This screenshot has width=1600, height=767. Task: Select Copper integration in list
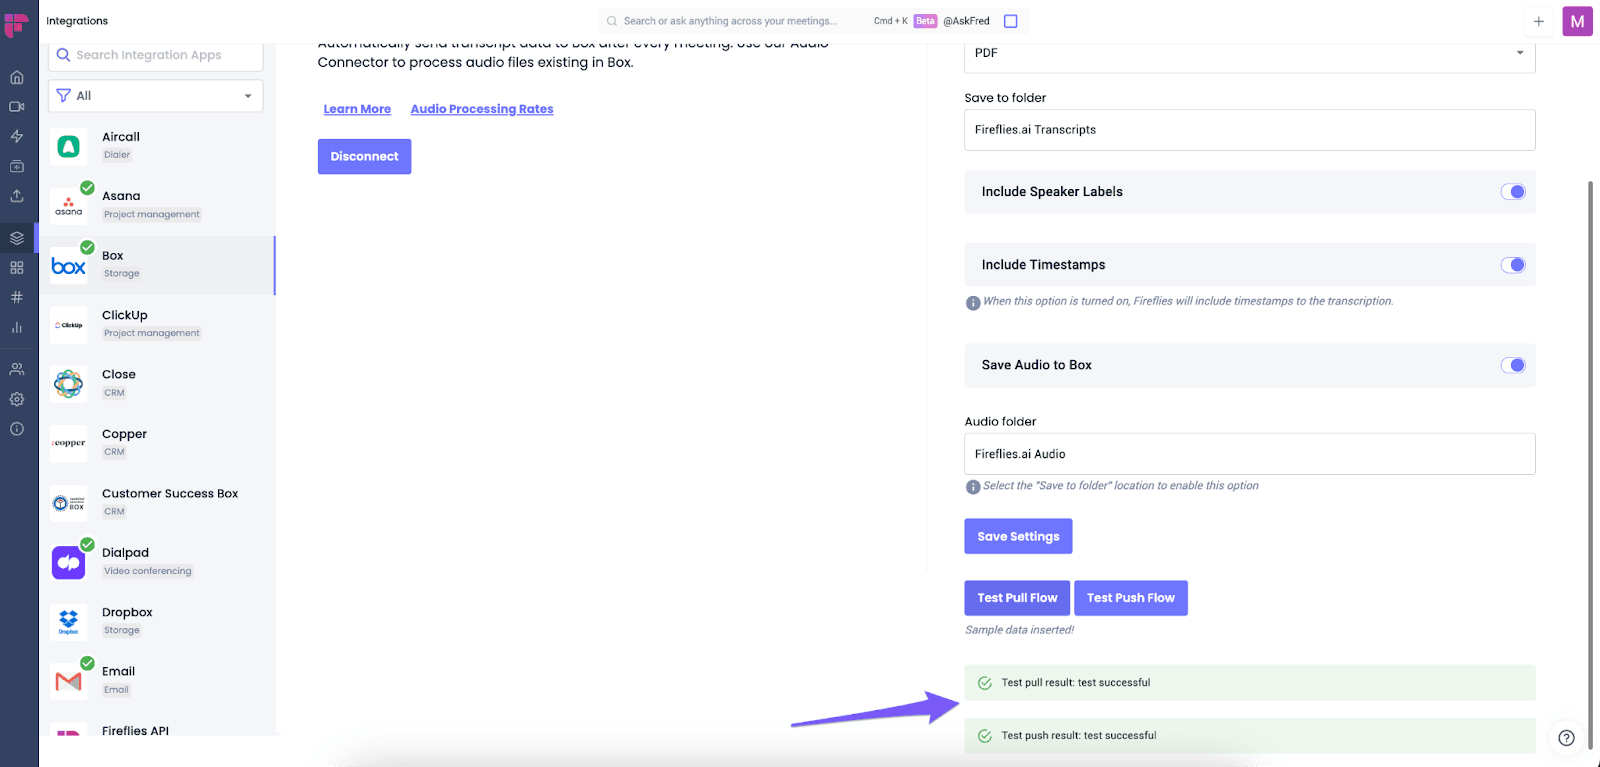pos(157,443)
